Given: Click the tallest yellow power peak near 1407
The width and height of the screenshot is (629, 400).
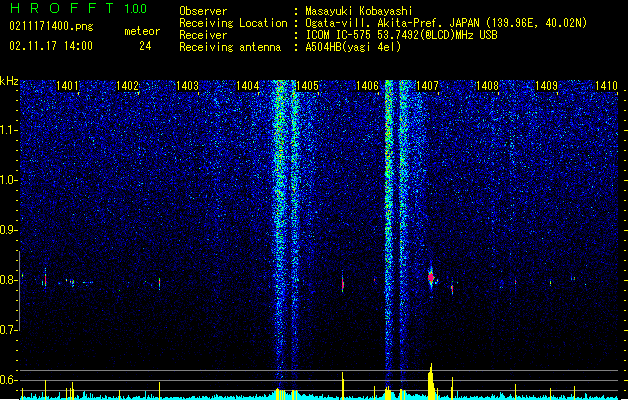Looking at the screenshot, I should click(x=431, y=381).
